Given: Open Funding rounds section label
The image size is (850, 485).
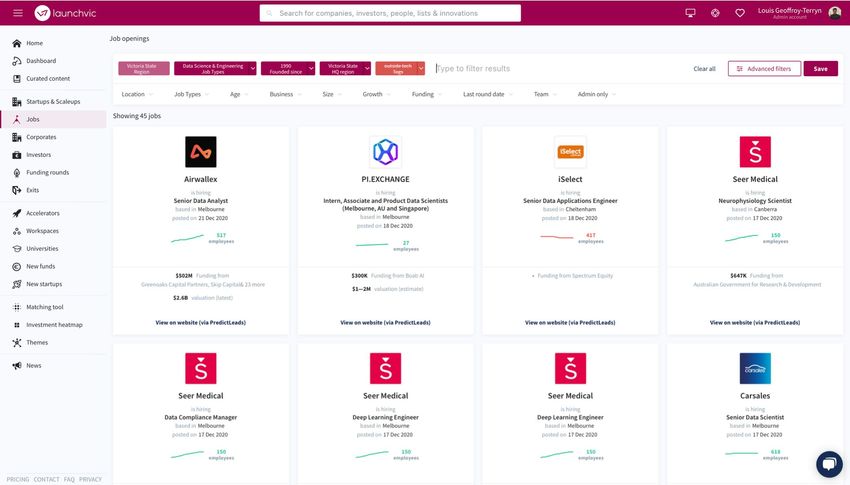Looking at the screenshot, I should pos(48,173).
